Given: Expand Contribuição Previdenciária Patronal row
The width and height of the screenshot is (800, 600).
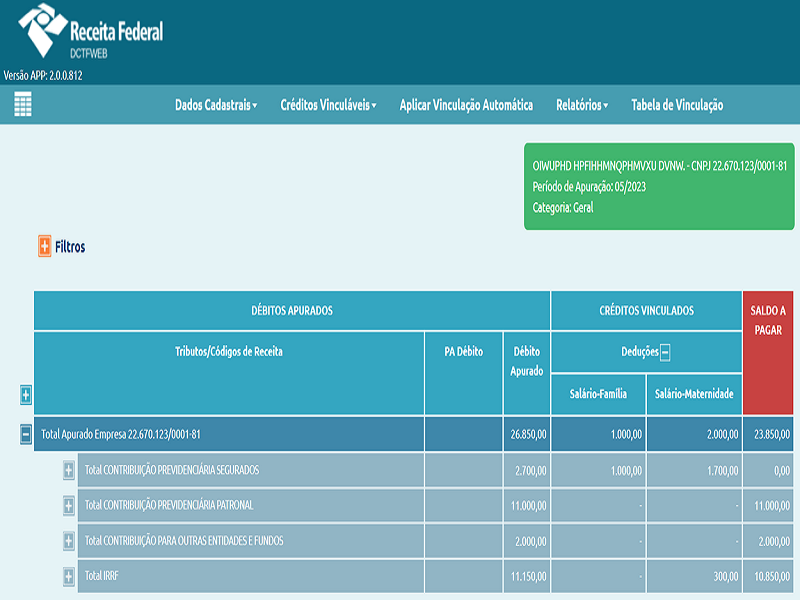Looking at the screenshot, I should pyautogui.click(x=69, y=505).
